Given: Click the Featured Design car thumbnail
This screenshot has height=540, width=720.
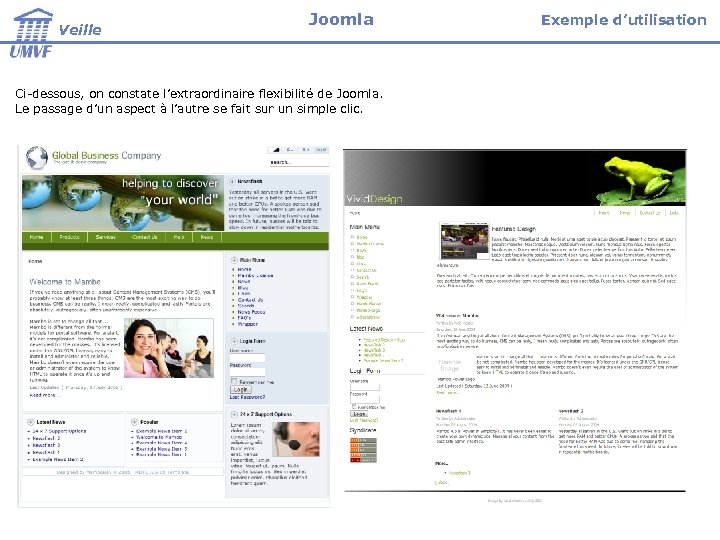Looking at the screenshot, I should (464, 241).
